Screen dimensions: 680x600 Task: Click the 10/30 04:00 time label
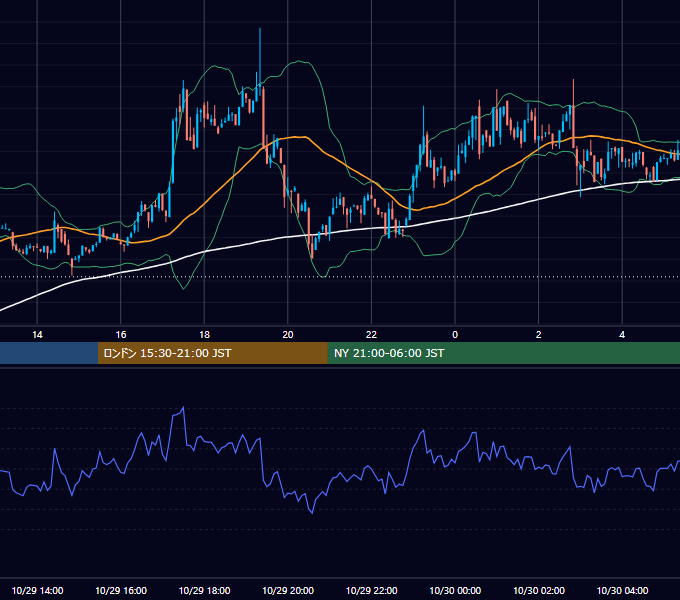(622, 590)
